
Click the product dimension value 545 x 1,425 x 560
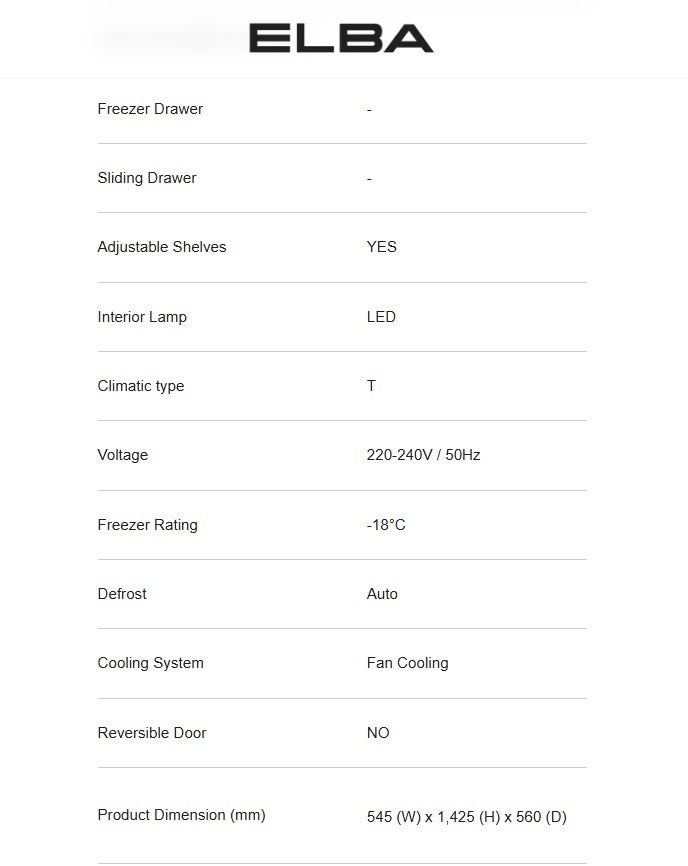(466, 817)
